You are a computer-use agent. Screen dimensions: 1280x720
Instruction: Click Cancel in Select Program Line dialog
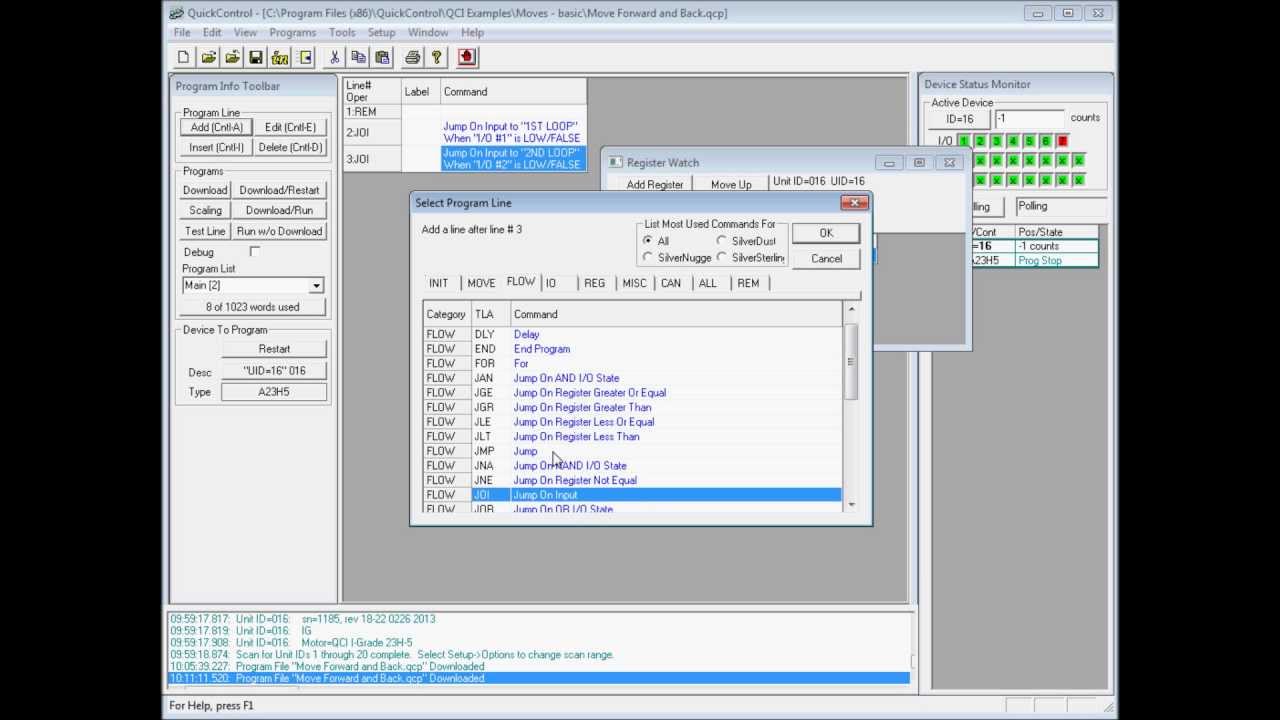point(826,258)
